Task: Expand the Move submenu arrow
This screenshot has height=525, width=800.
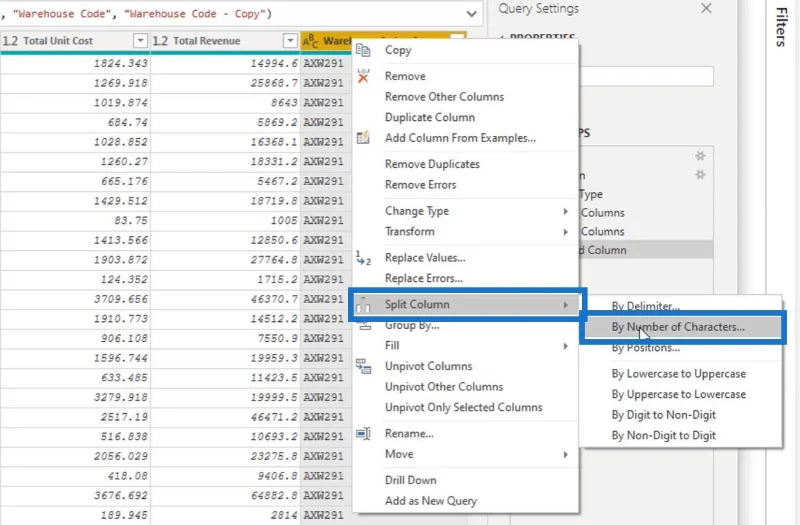Action: (565, 455)
